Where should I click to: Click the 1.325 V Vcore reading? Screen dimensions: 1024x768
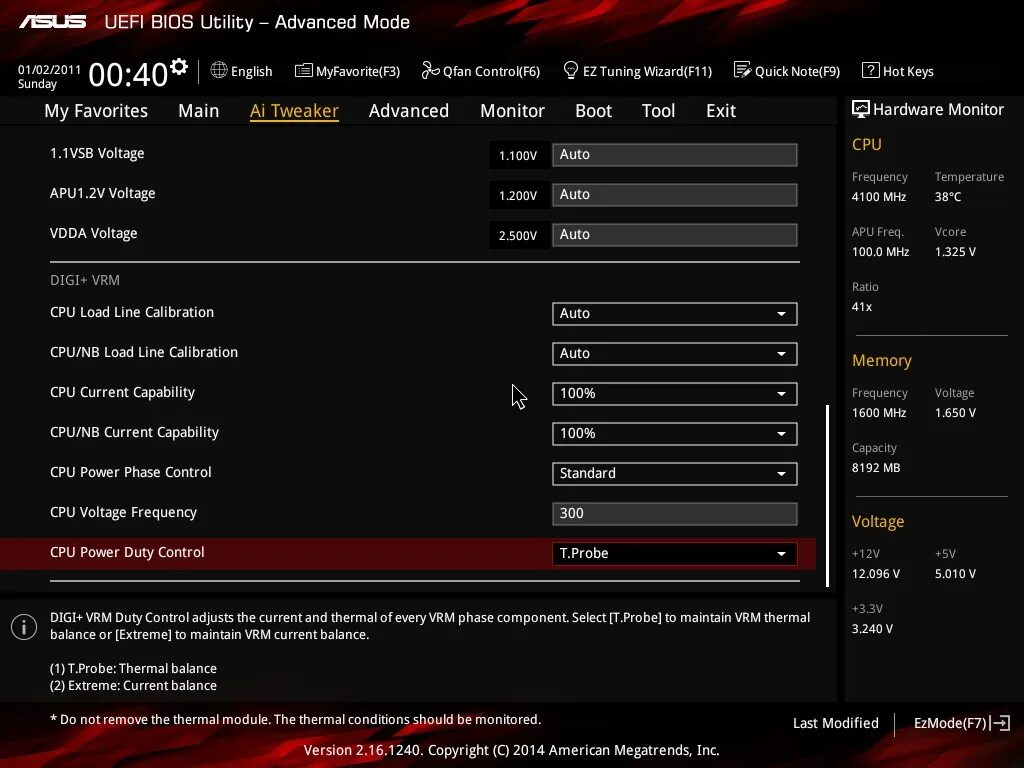955,251
